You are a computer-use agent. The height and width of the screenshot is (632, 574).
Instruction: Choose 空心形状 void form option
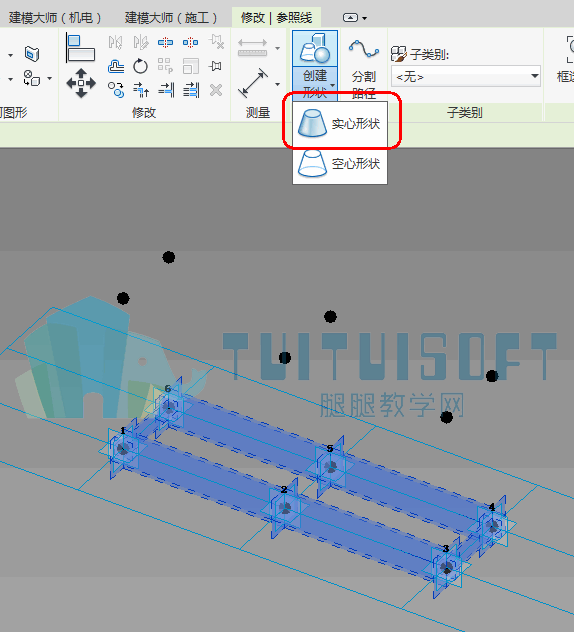pyautogui.click(x=340, y=164)
